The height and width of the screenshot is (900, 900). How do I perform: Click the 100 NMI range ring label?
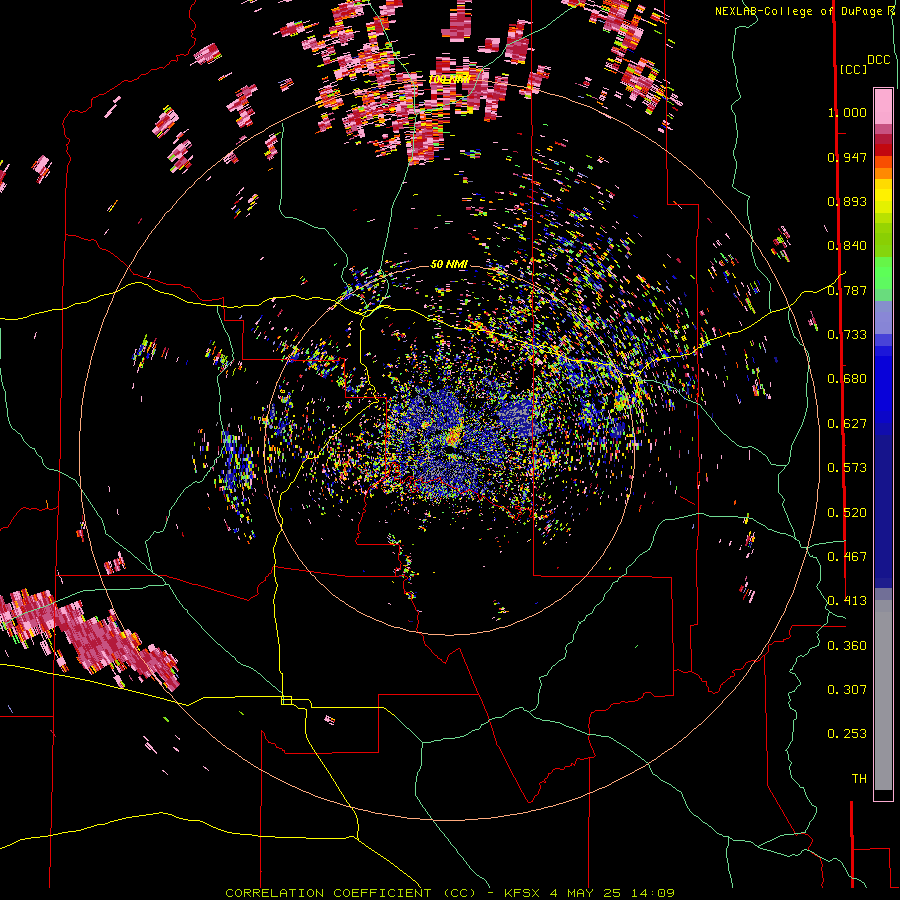449,79
